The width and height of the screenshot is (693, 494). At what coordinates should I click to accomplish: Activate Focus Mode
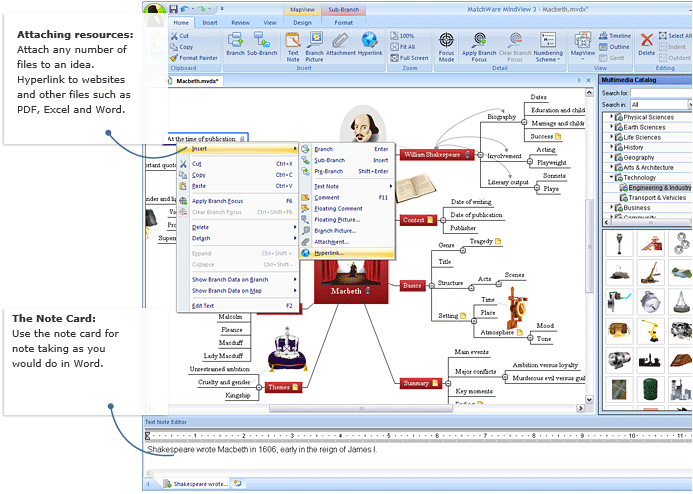click(x=446, y=47)
